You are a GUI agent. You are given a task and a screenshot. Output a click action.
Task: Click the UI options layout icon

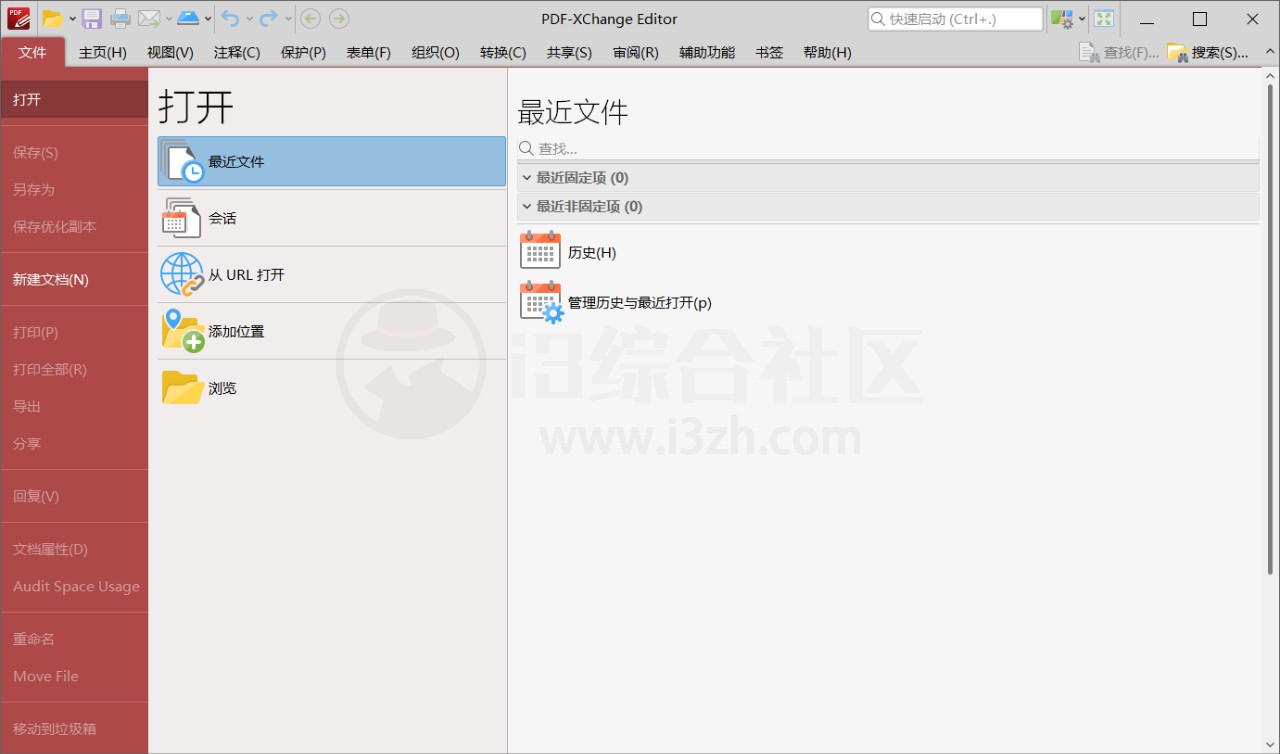click(x=1062, y=19)
